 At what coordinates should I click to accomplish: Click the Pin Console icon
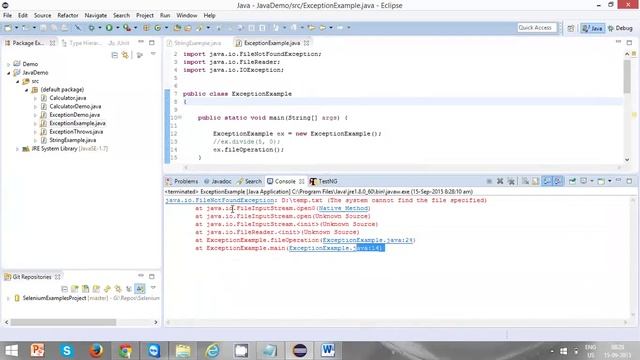tap(573, 181)
